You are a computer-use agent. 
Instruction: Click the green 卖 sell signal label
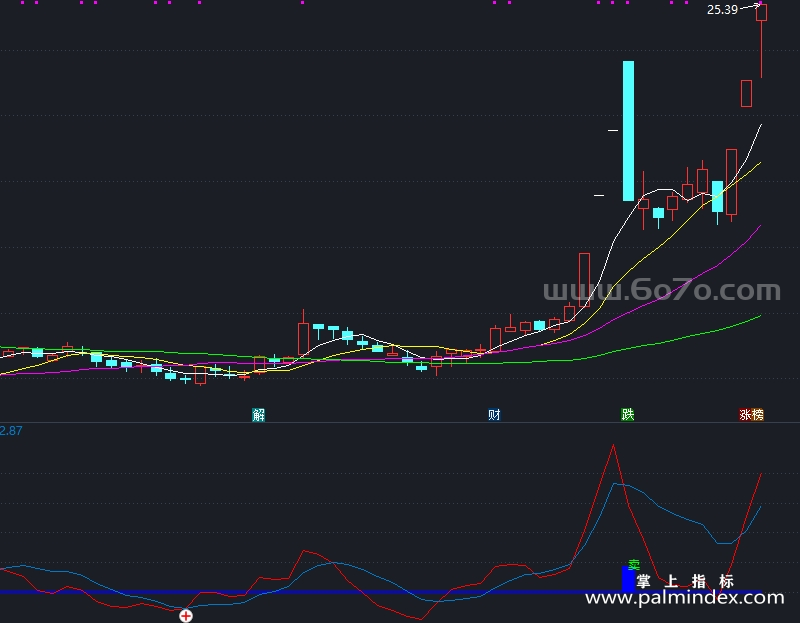click(634, 565)
